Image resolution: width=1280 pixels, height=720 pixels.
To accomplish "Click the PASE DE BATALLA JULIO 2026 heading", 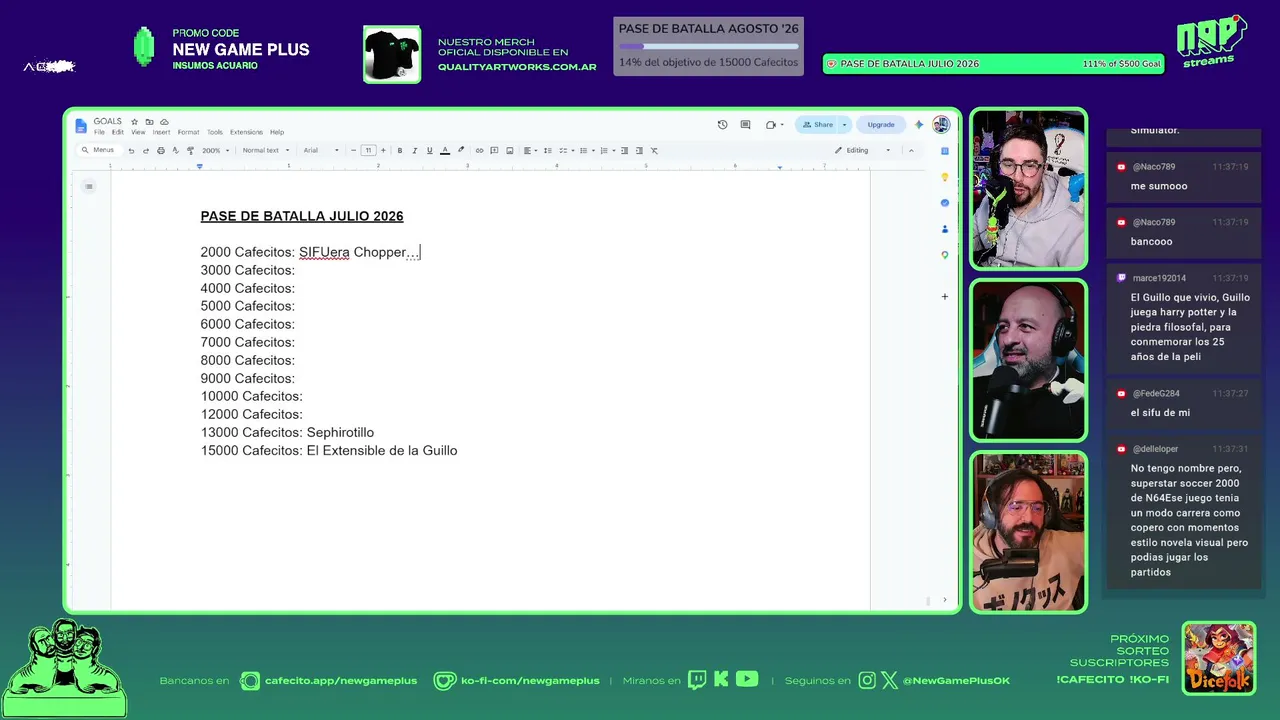I will [x=302, y=216].
